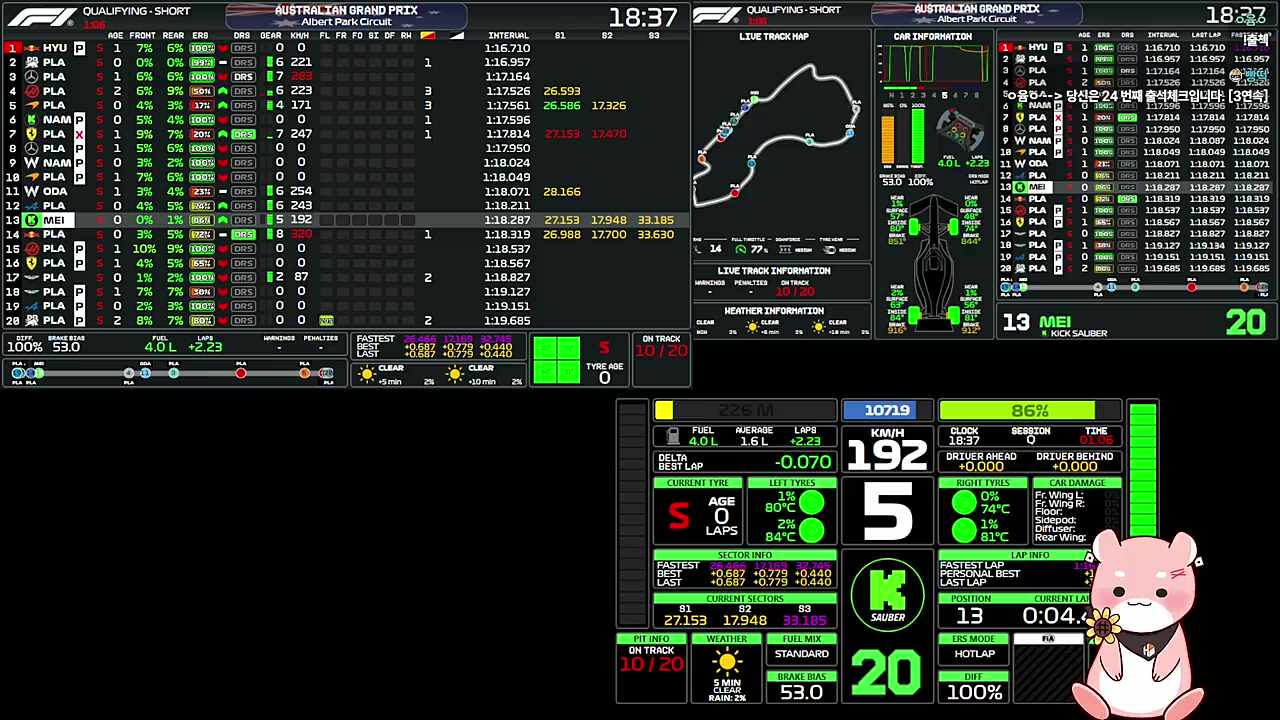Click the Kick Sauber logo in the dashboard centre
This screenshot has width=1280, height=720.
tap(887, 596)
